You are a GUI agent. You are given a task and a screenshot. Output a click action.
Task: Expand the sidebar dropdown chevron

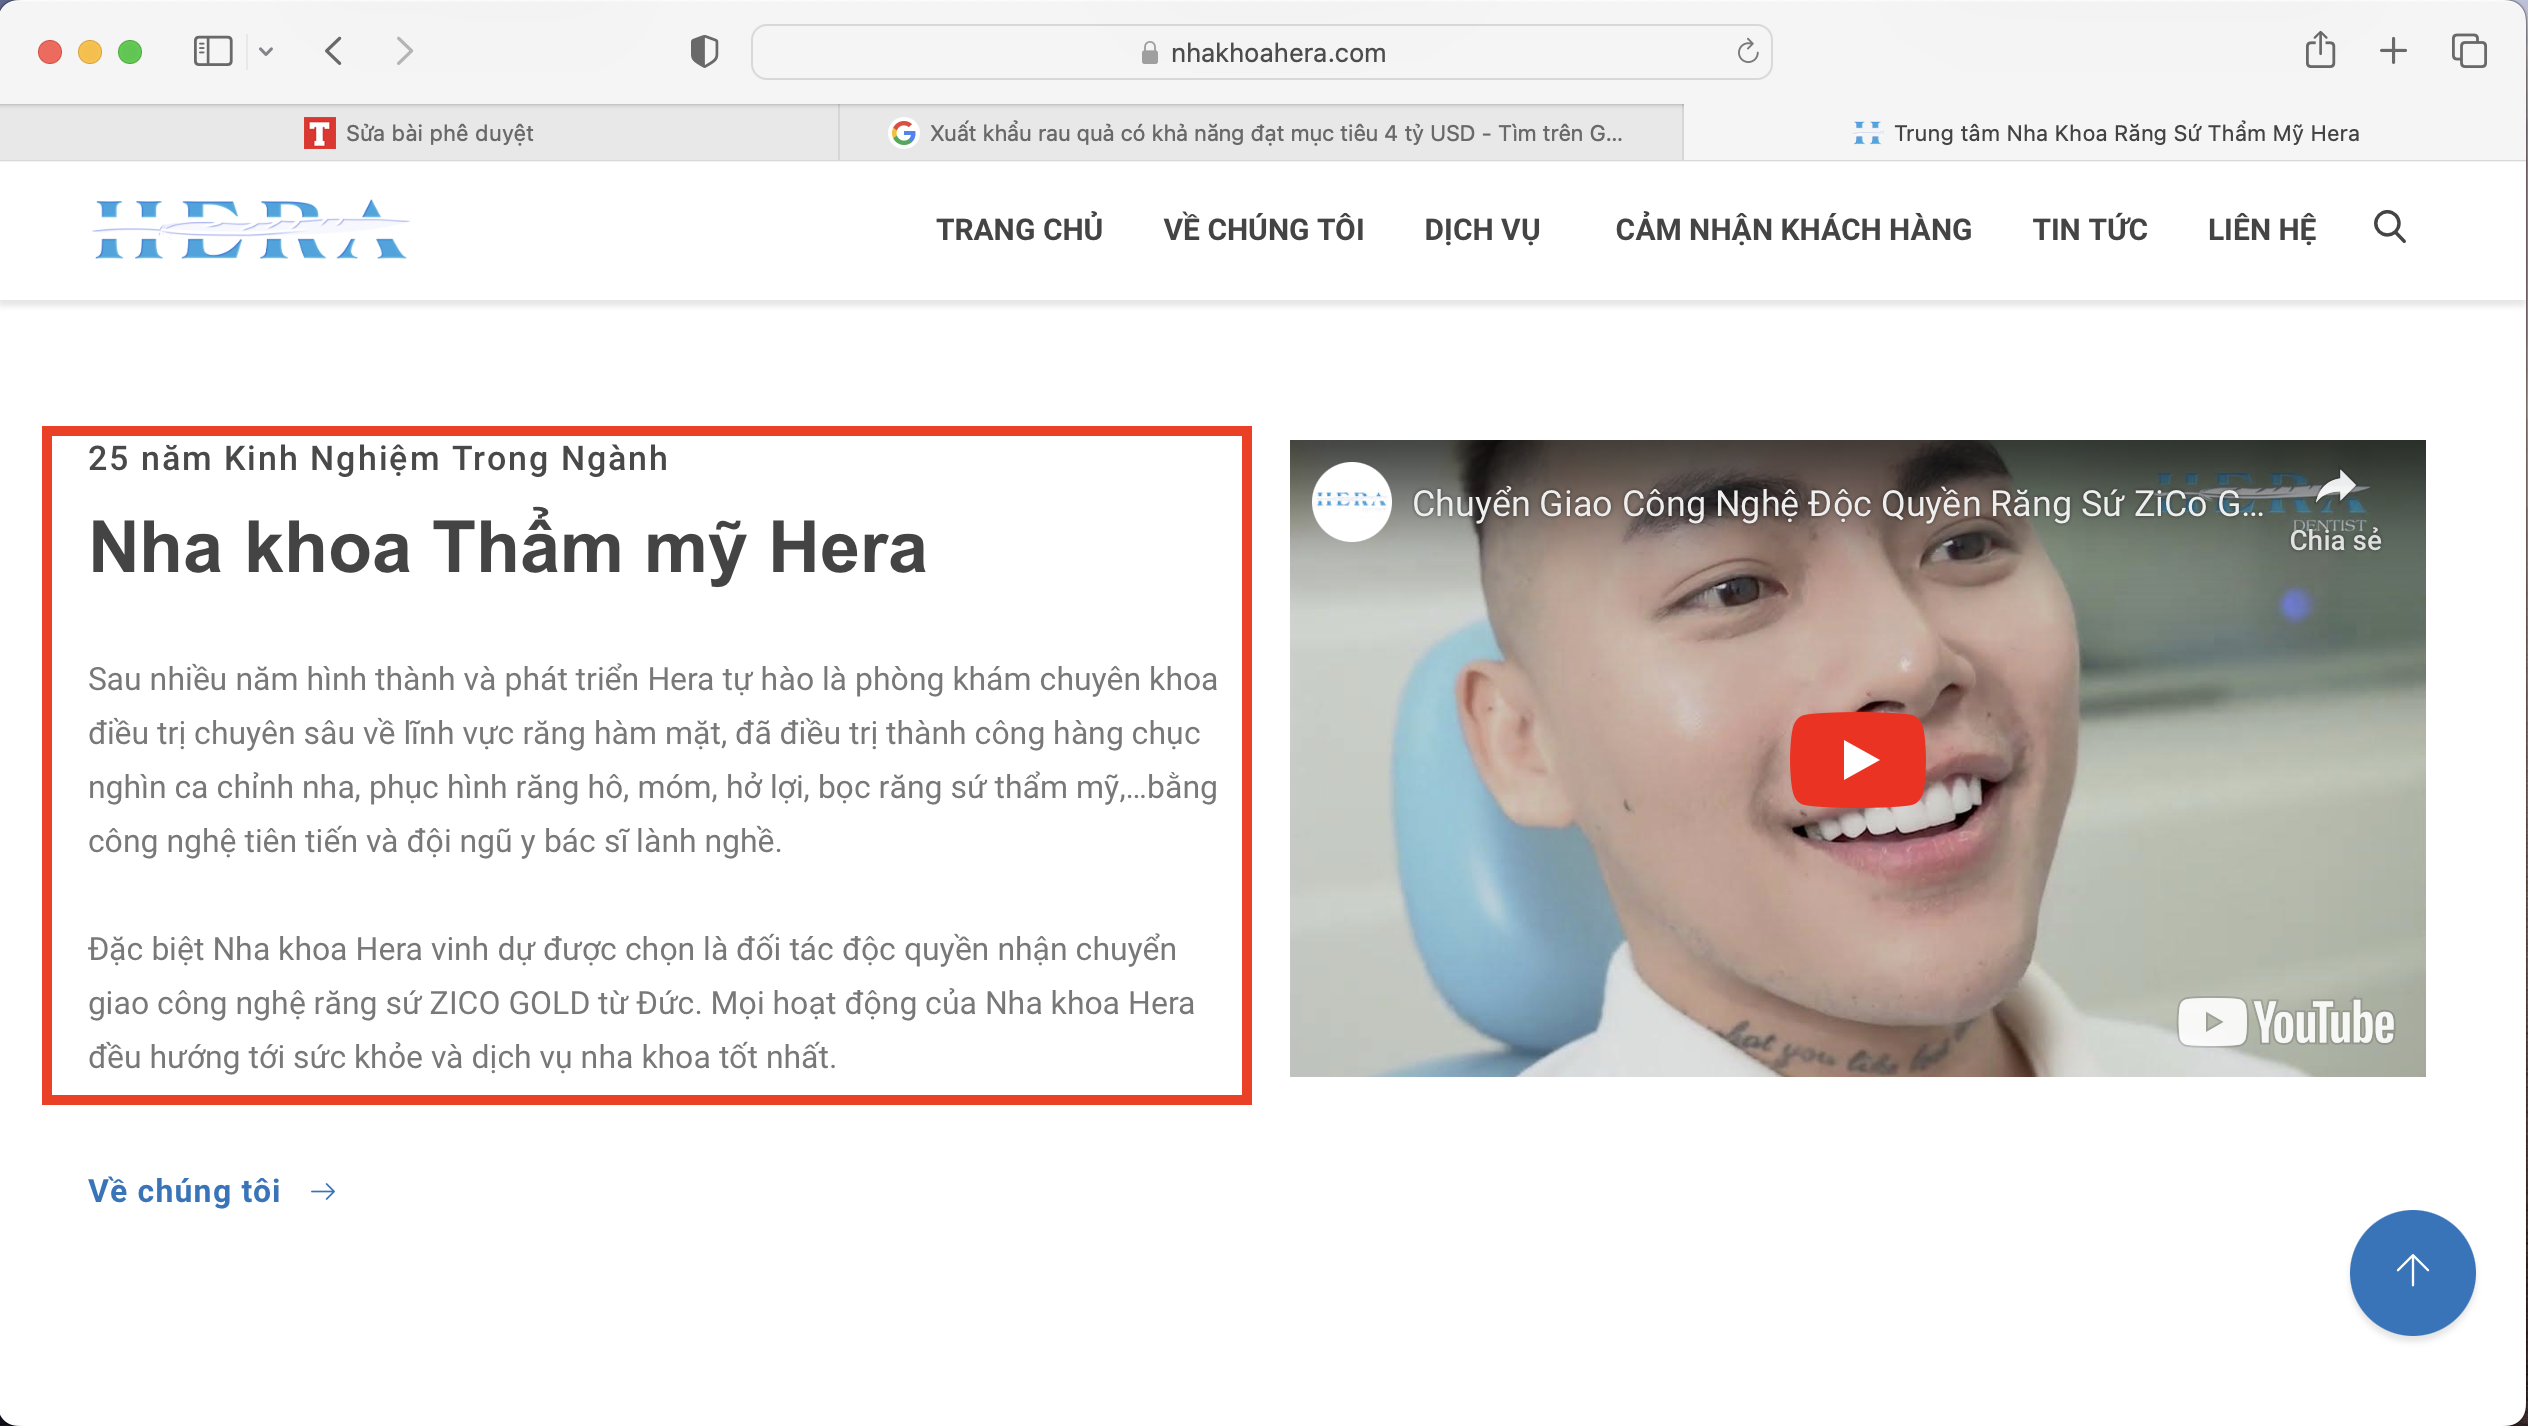click(x=266, y=51)
